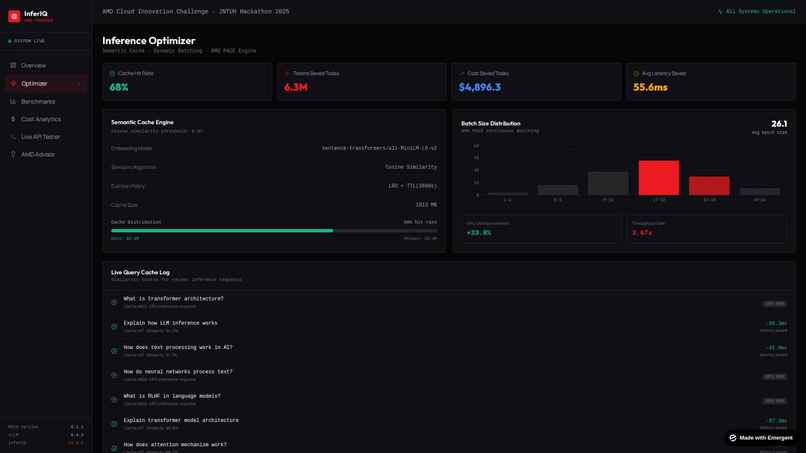Click the 68% cache hit rate value
Screen dimensions: 806x453
[119, 87]
